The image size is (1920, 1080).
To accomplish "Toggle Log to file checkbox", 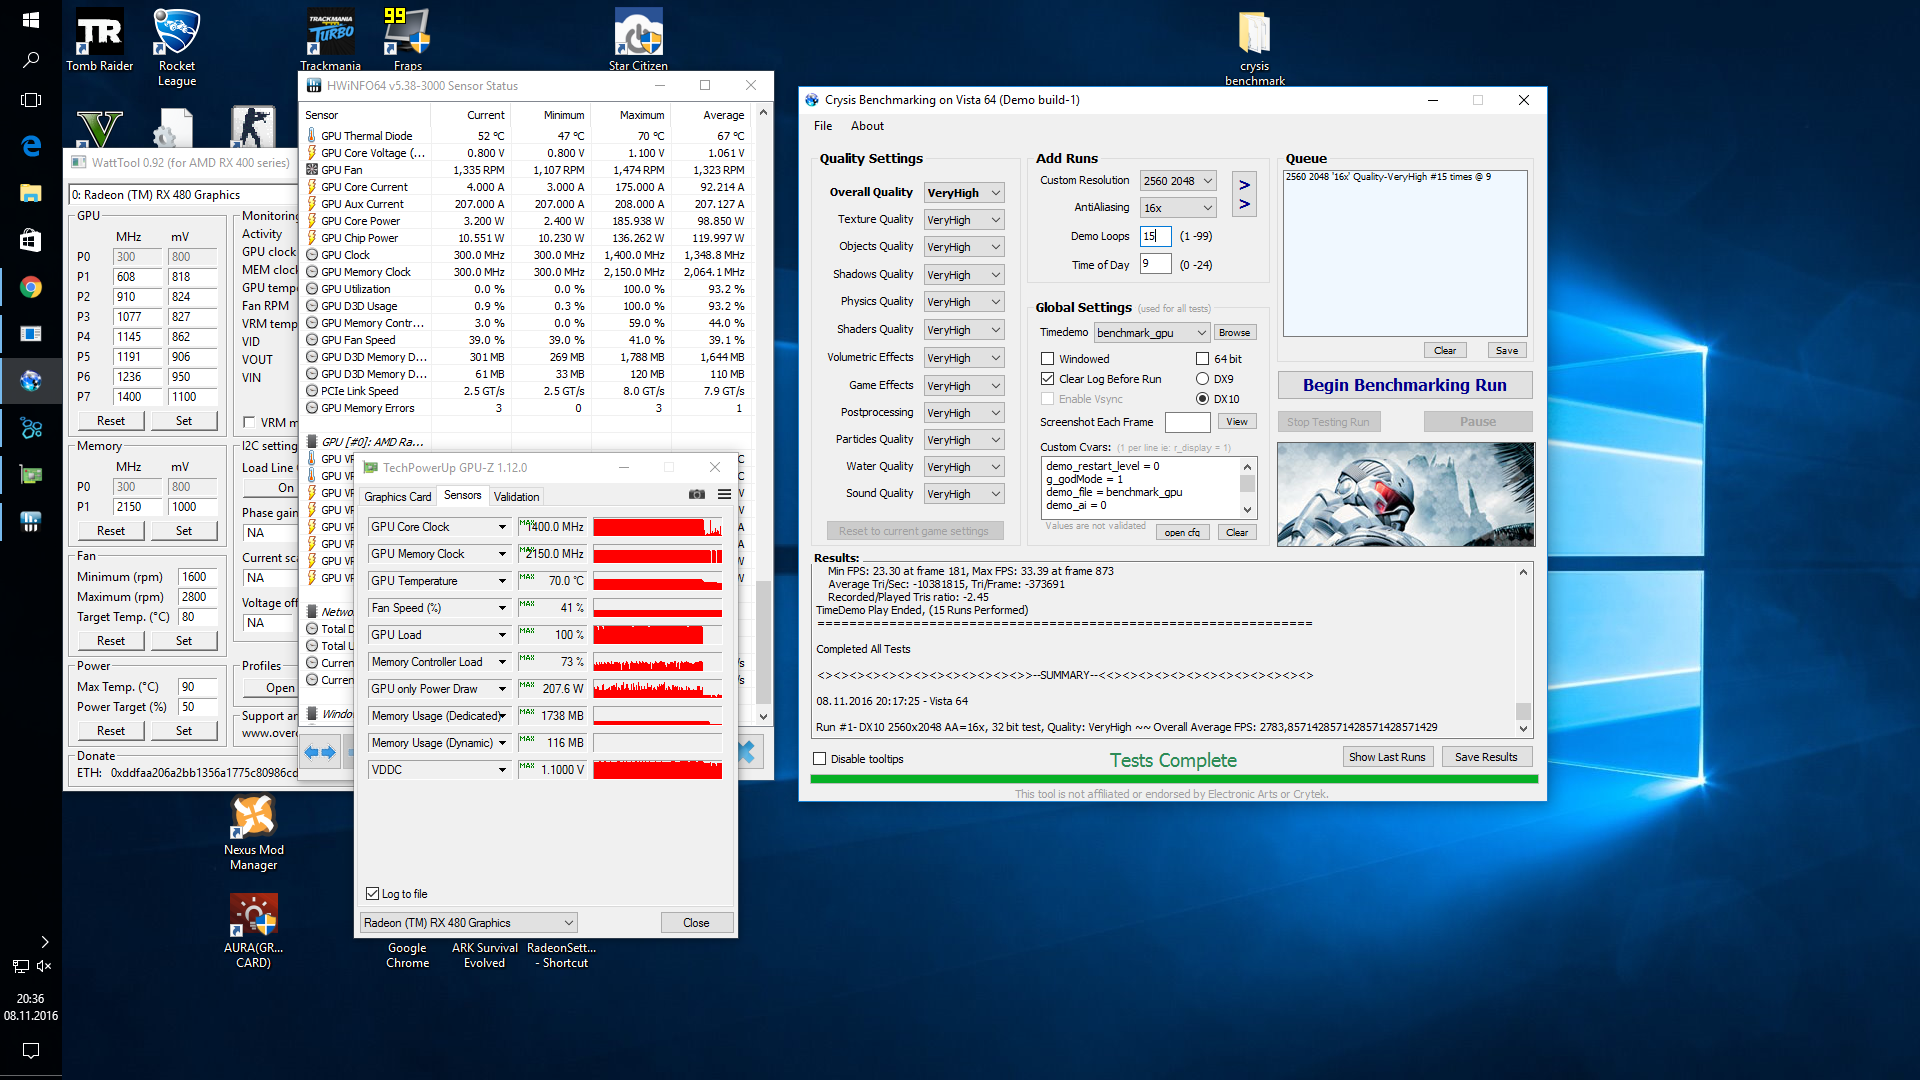I will pos(373,894).
